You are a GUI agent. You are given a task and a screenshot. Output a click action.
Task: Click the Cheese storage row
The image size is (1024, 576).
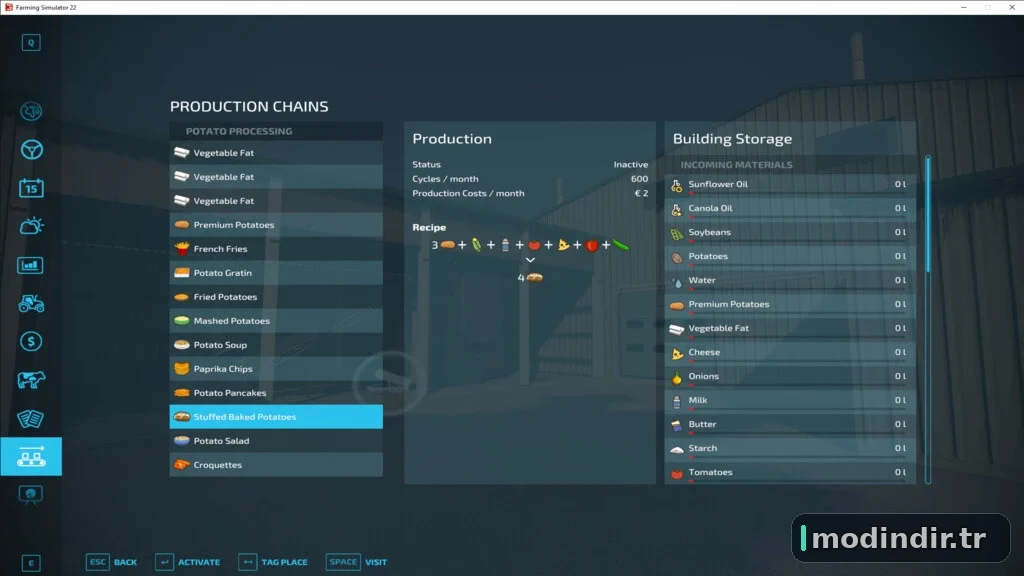790,353
